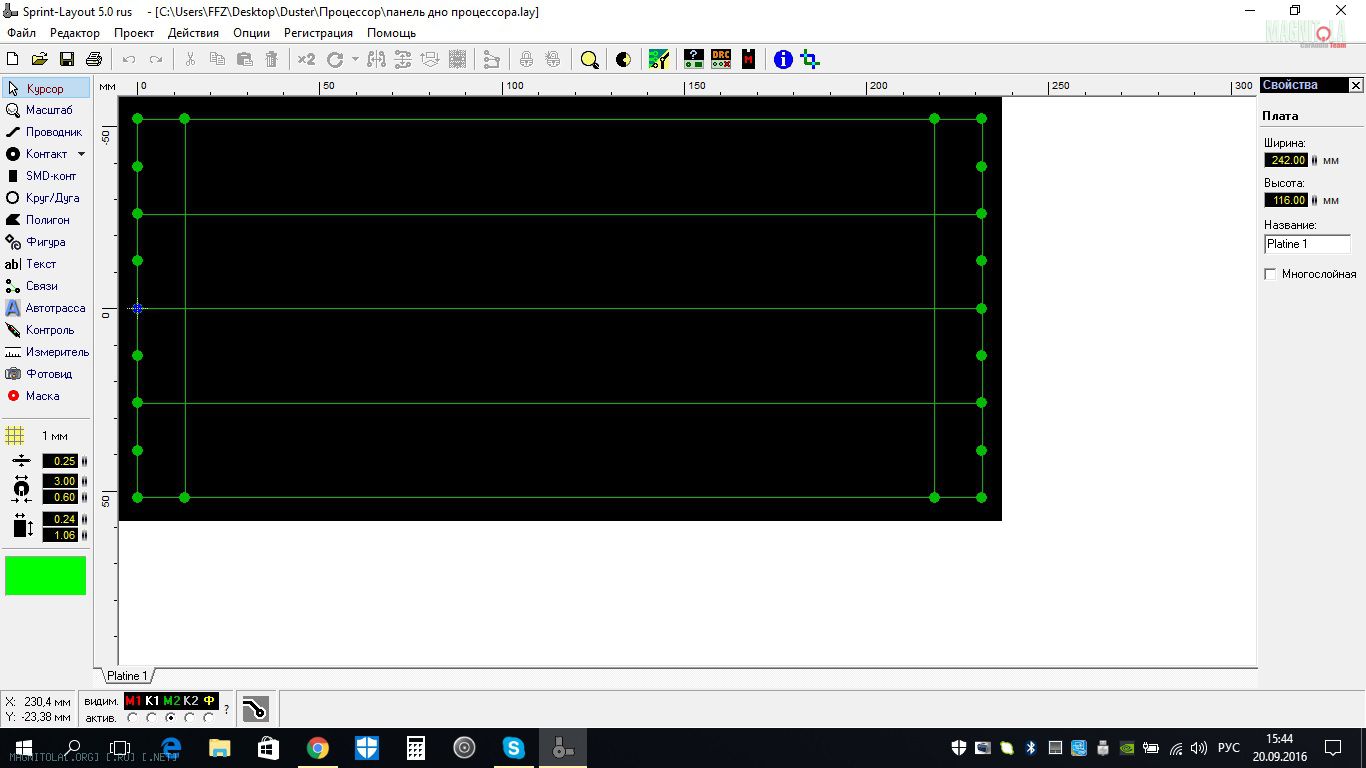
Task: Set the M1 layer active radio button
Action: 133,718
